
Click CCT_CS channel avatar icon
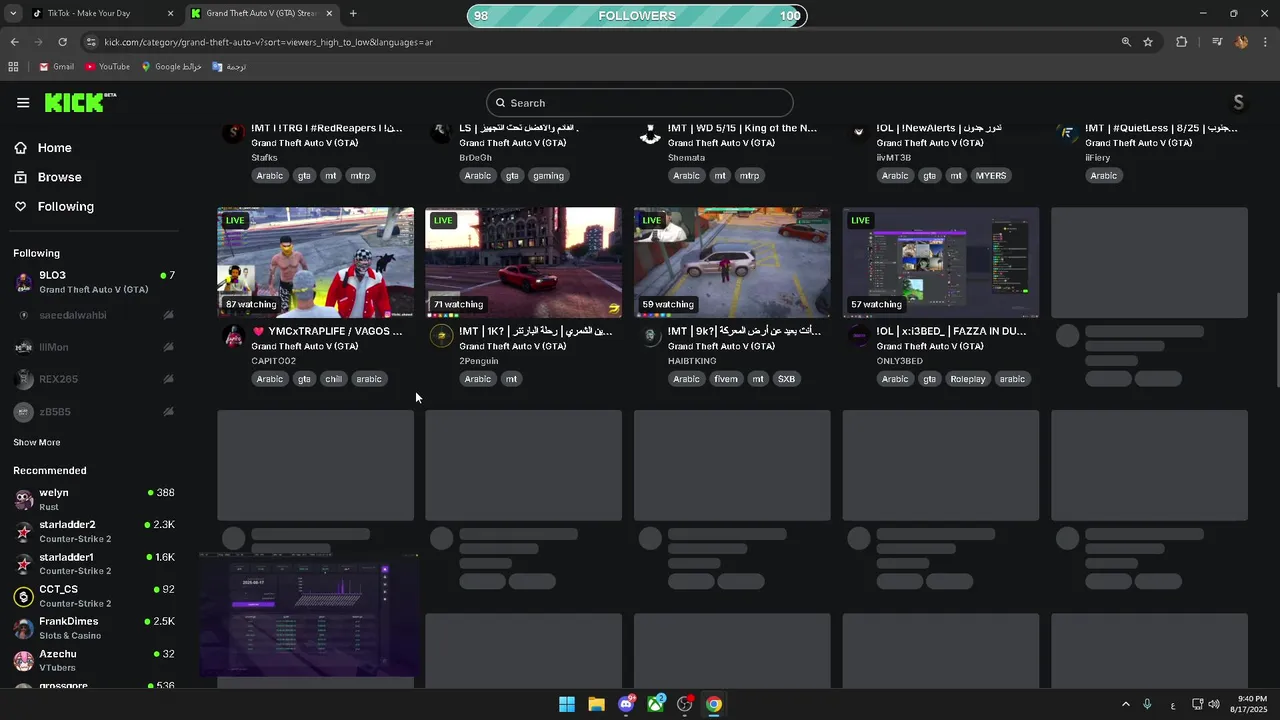click(x=24, y=597)
